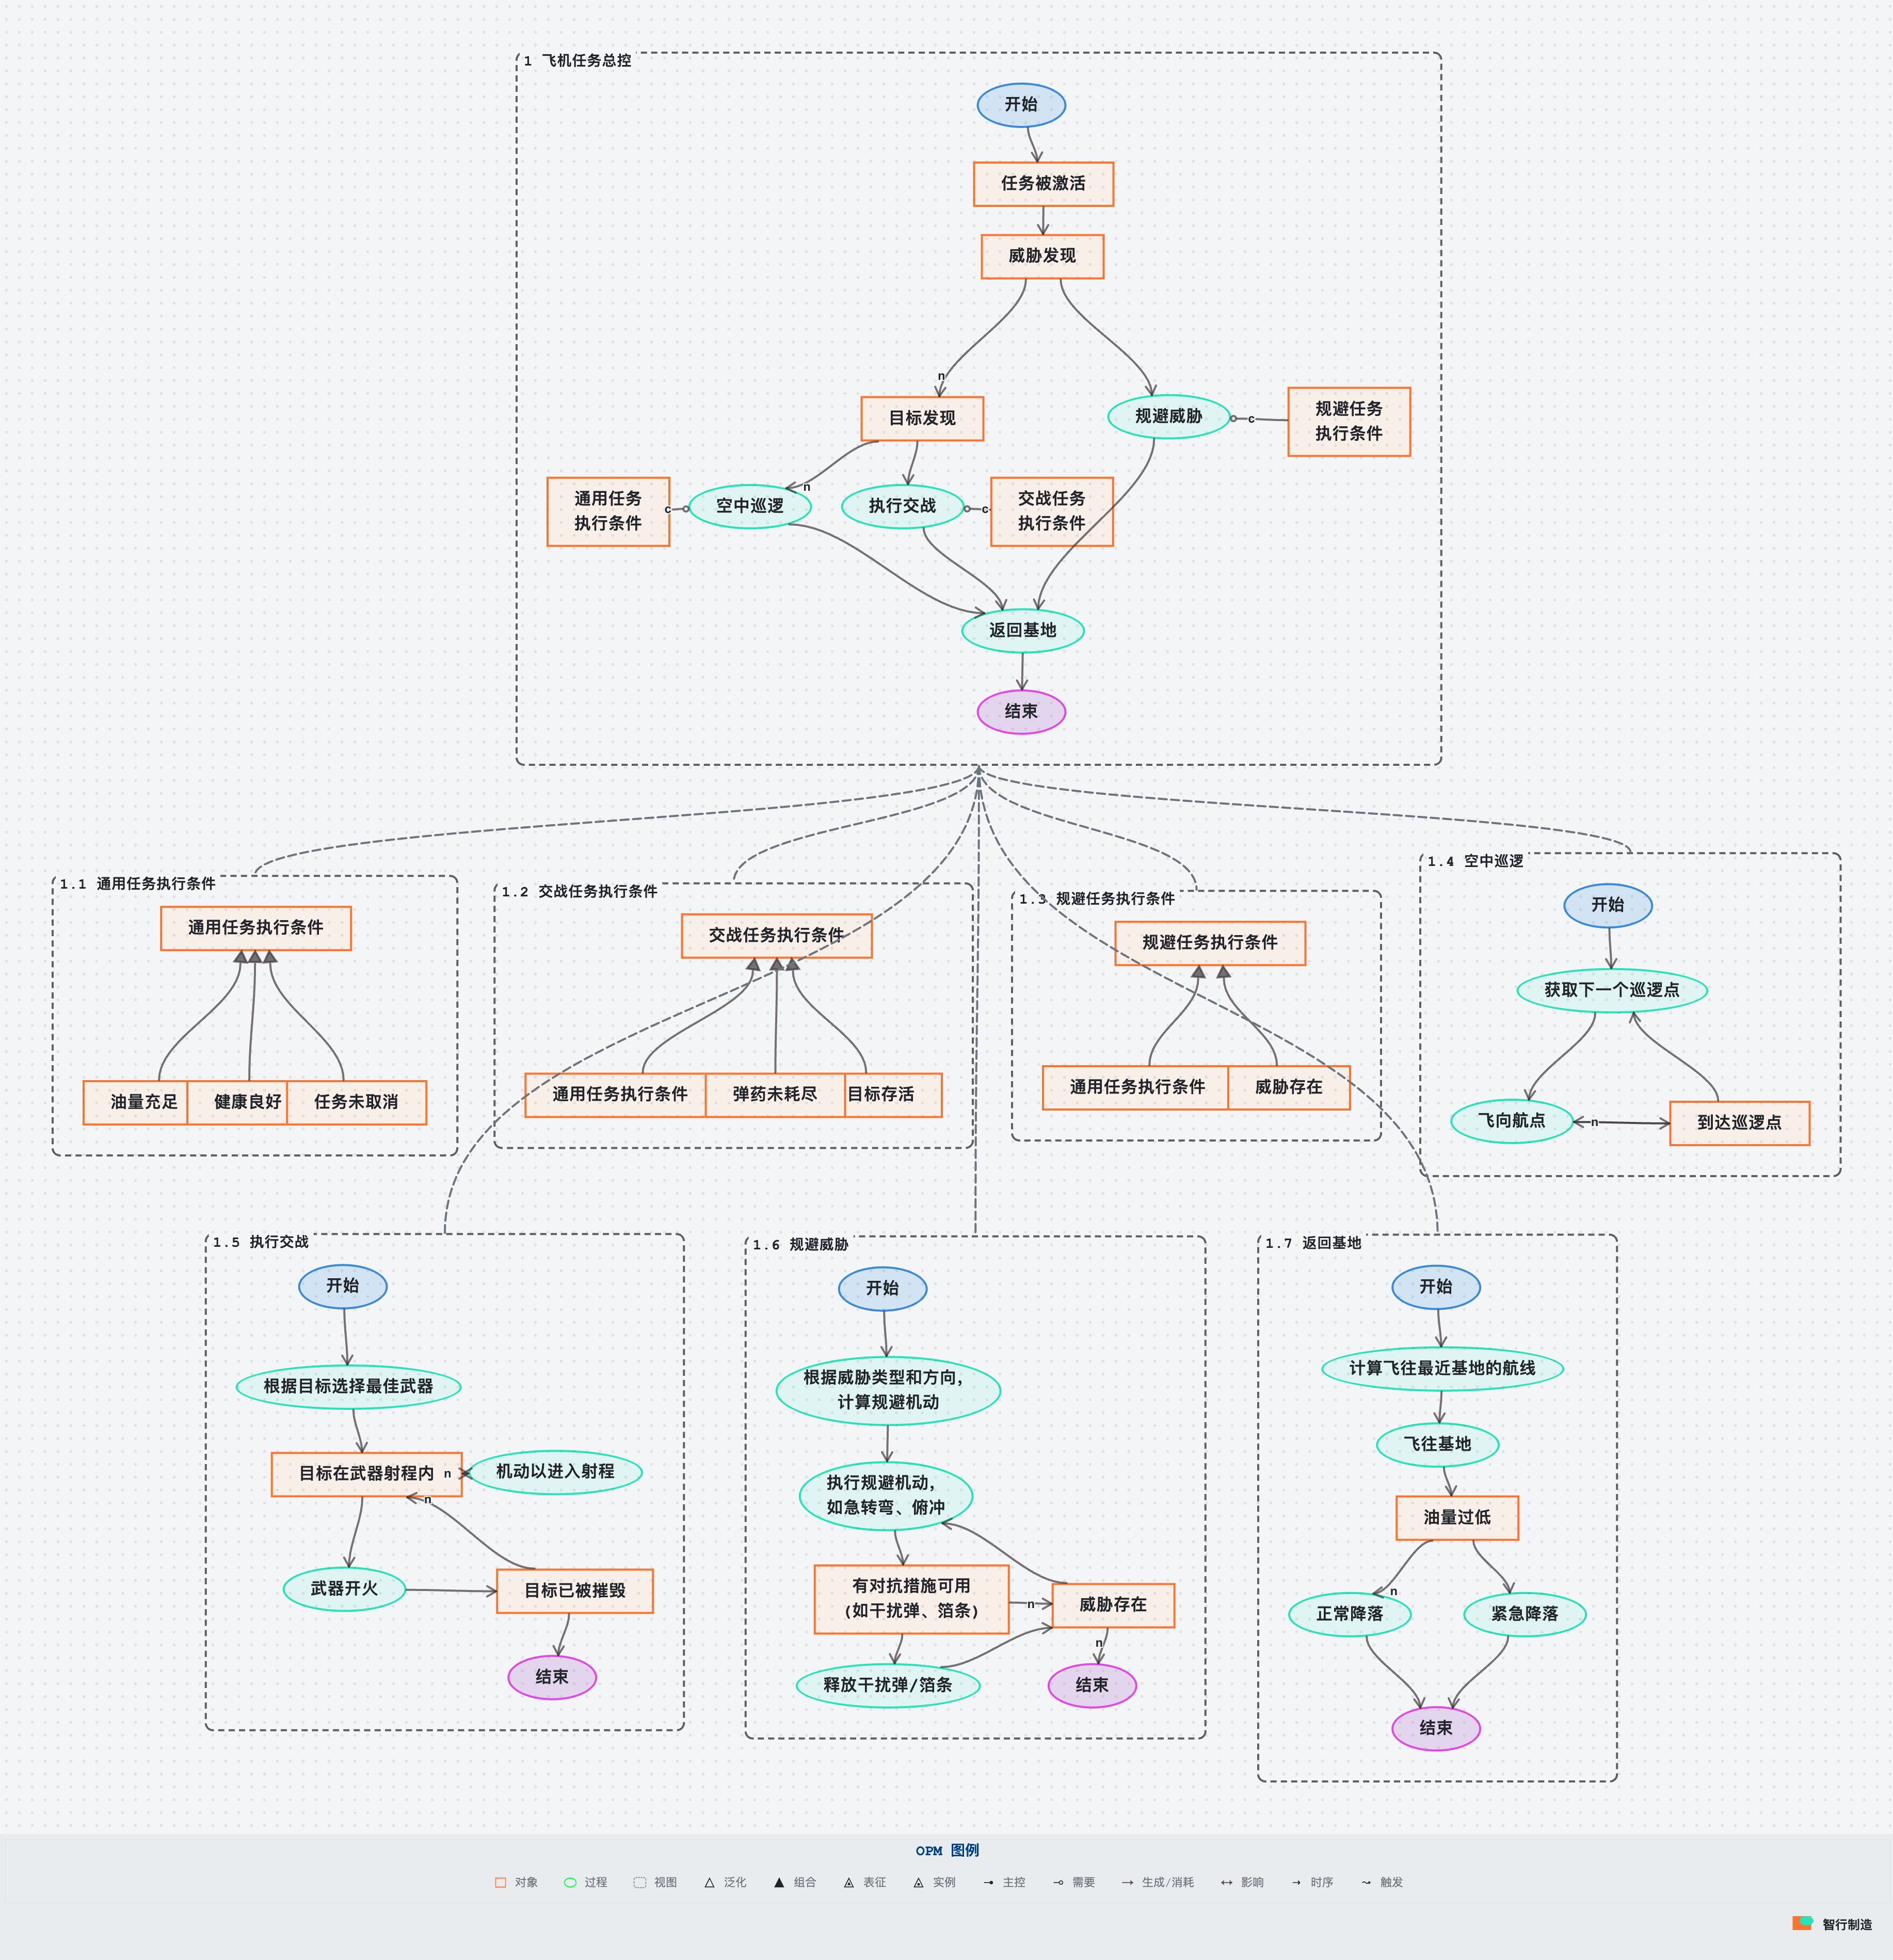Viewport: 1893px width, 1960px height.
Task: Click the OPM 图例 legend title
Action: click(946, 1850)
